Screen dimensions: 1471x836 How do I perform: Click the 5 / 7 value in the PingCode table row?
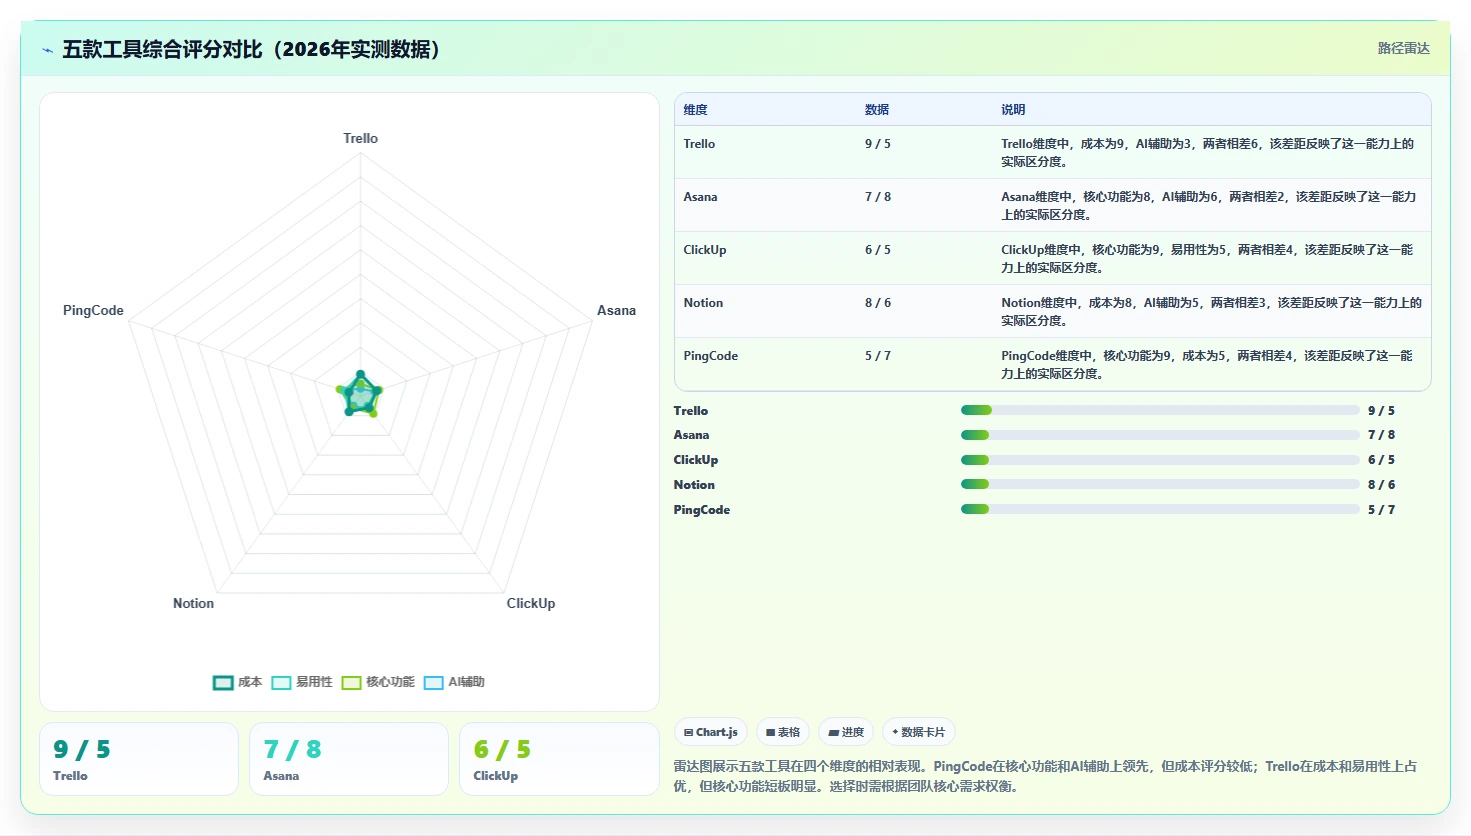click(x=878, y=356)
